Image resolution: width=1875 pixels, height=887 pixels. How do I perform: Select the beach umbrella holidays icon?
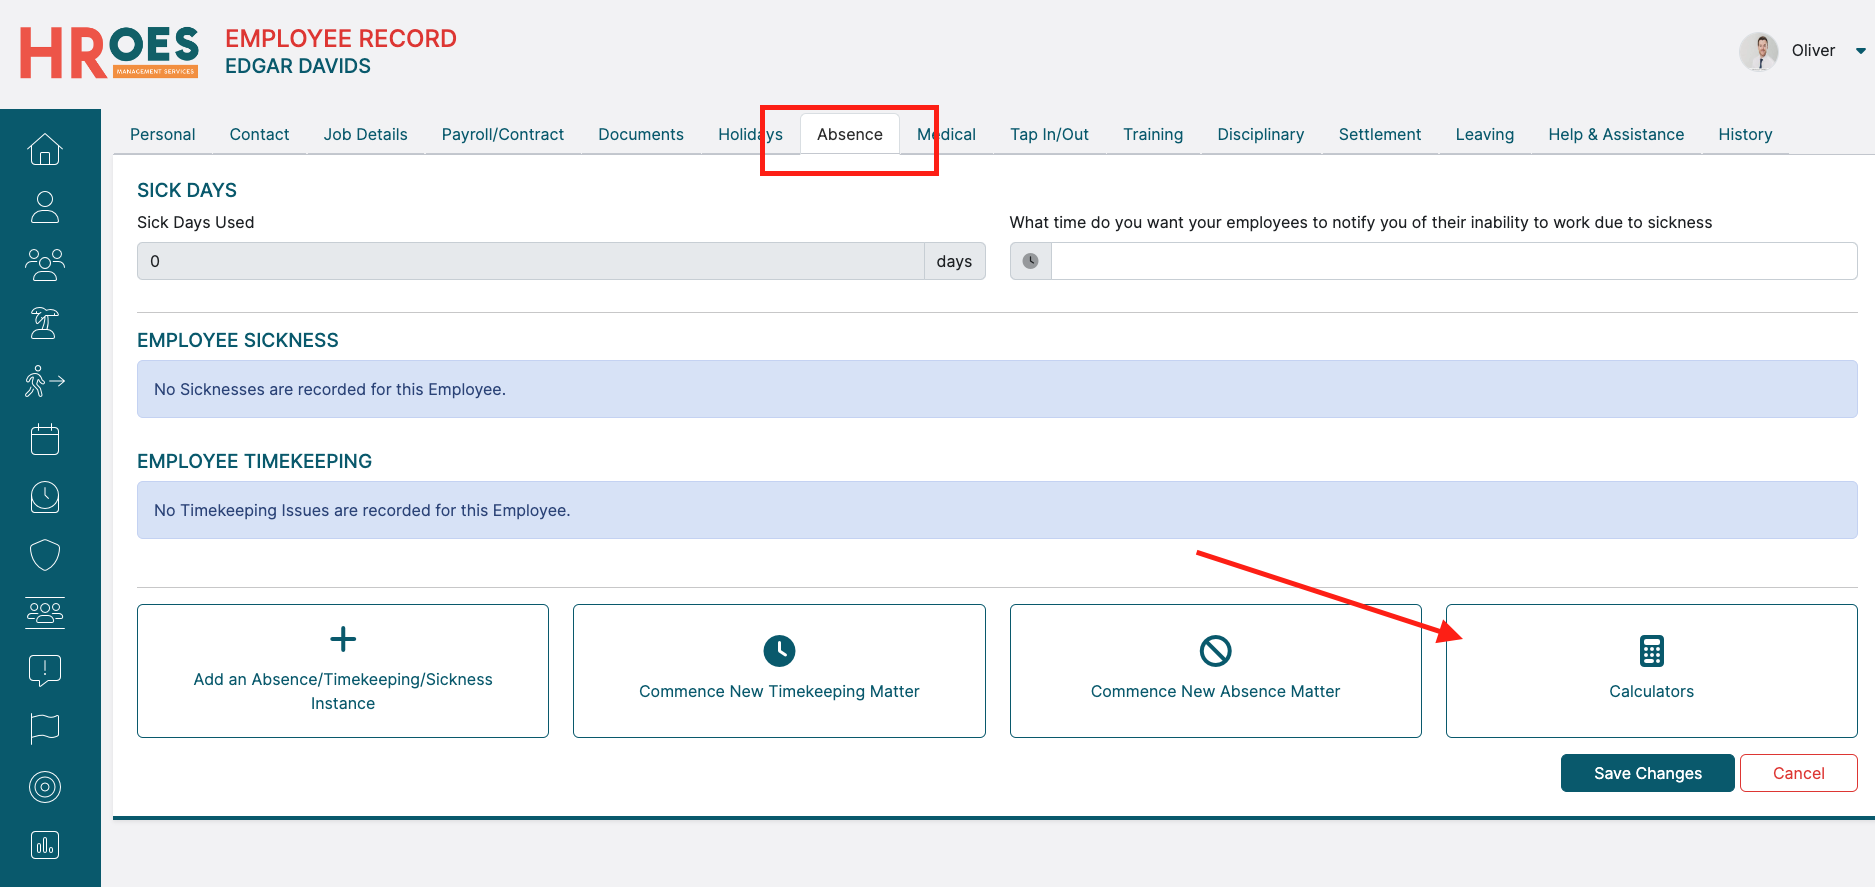coord(45,323)
